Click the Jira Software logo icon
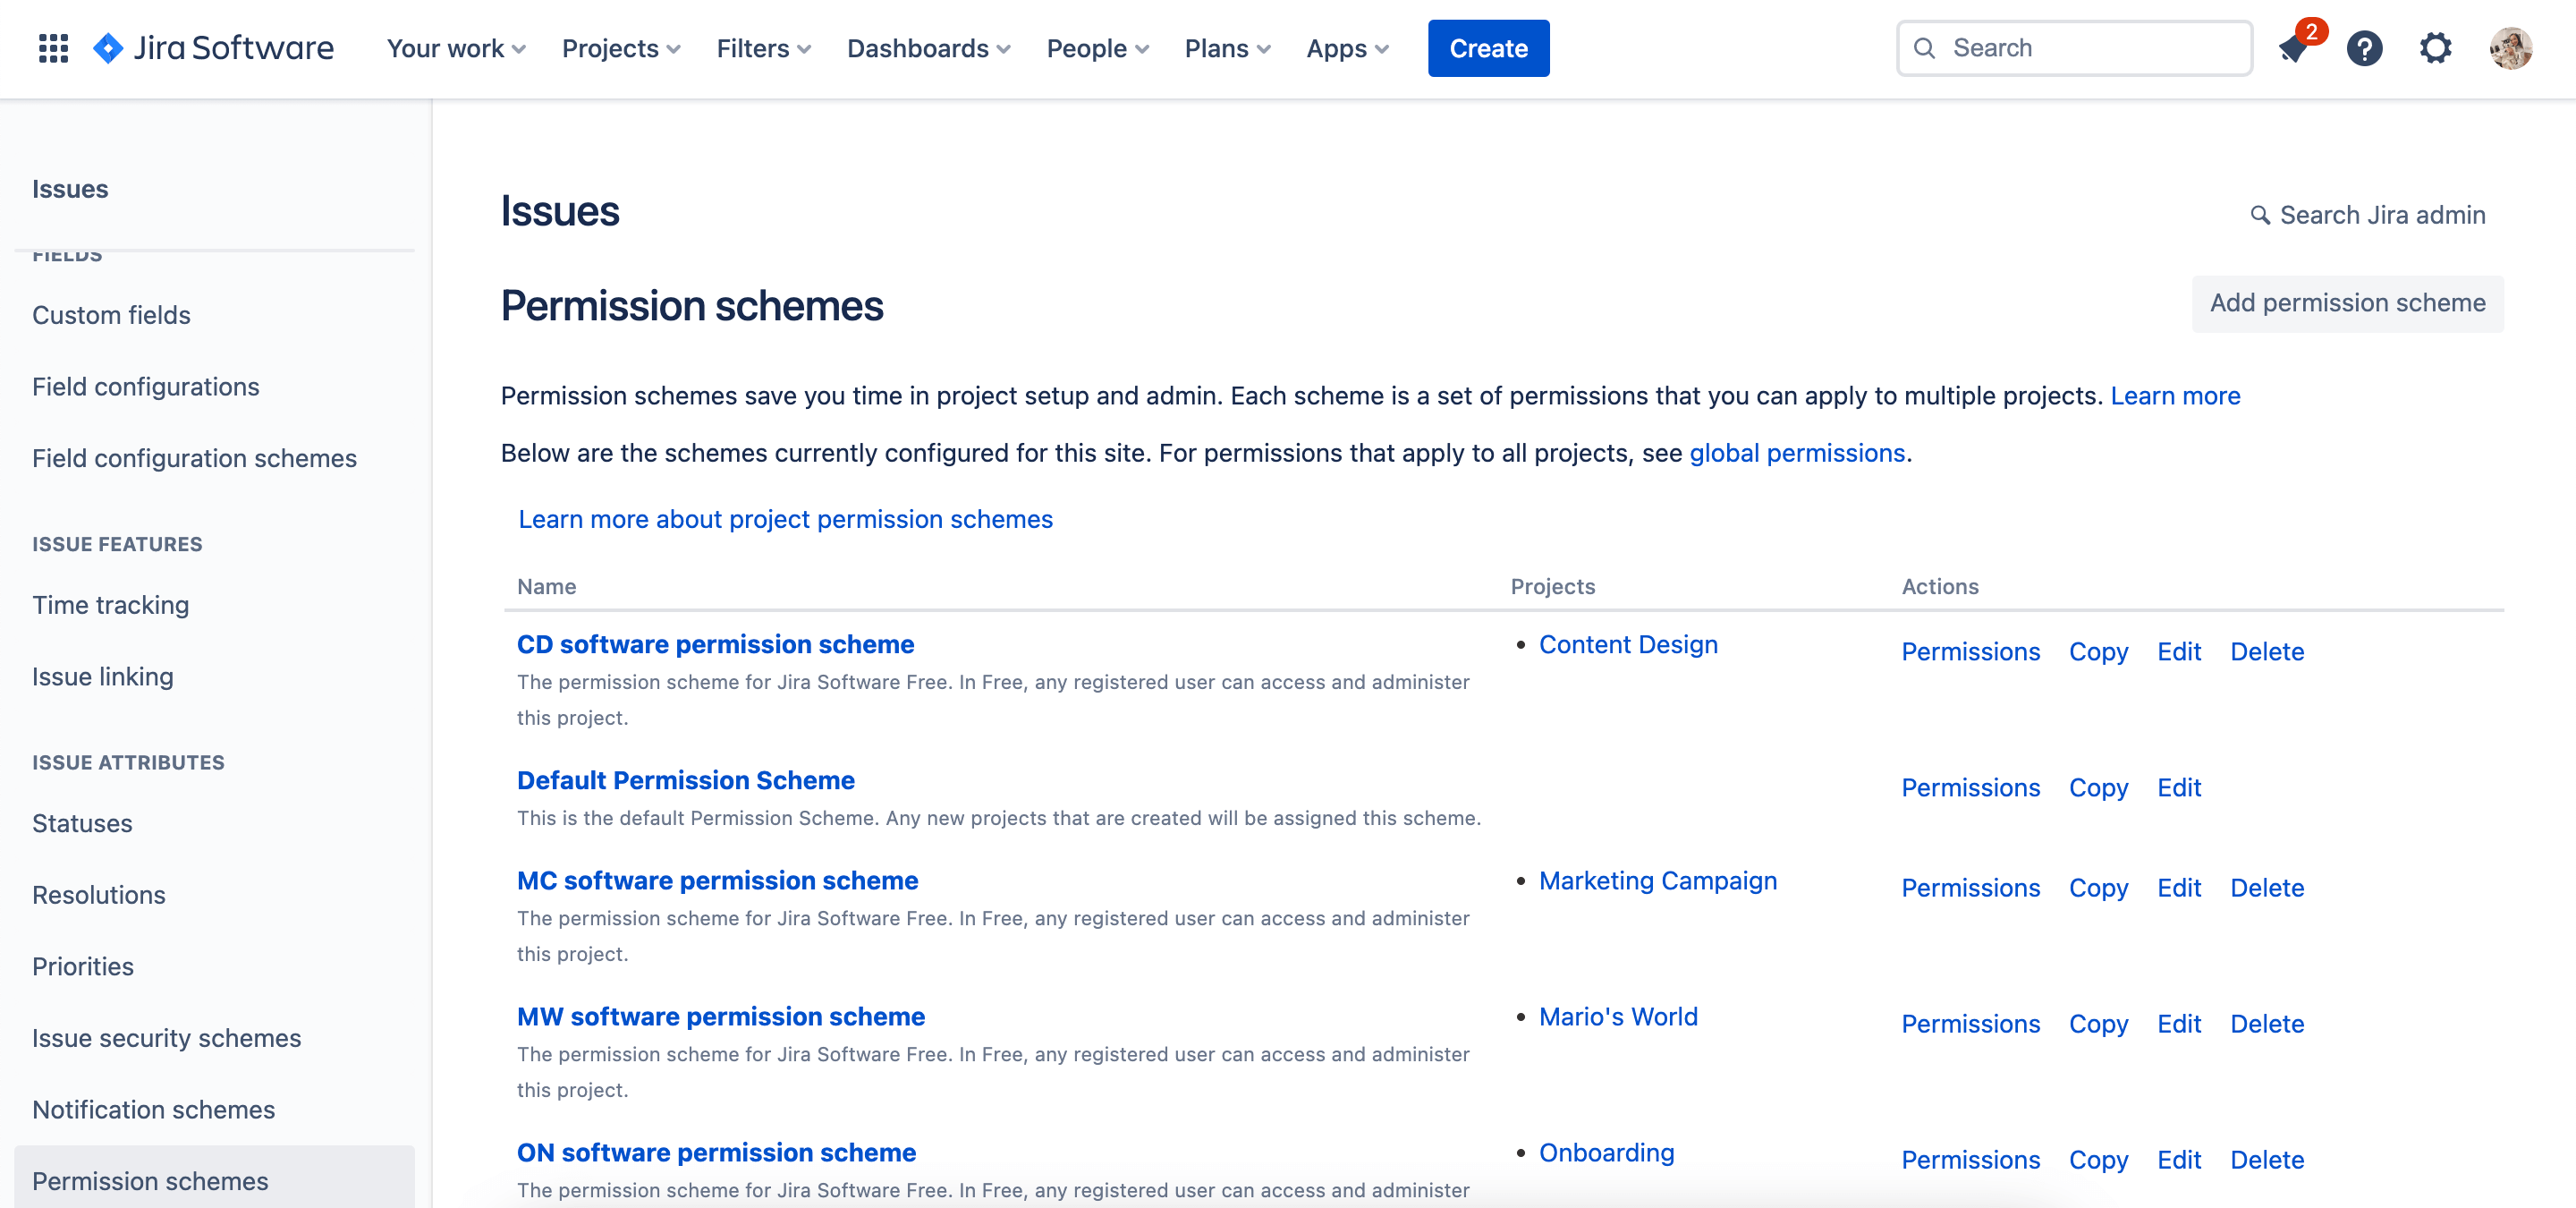This screenshot has width=2576, height=1208. pos(110,47)
